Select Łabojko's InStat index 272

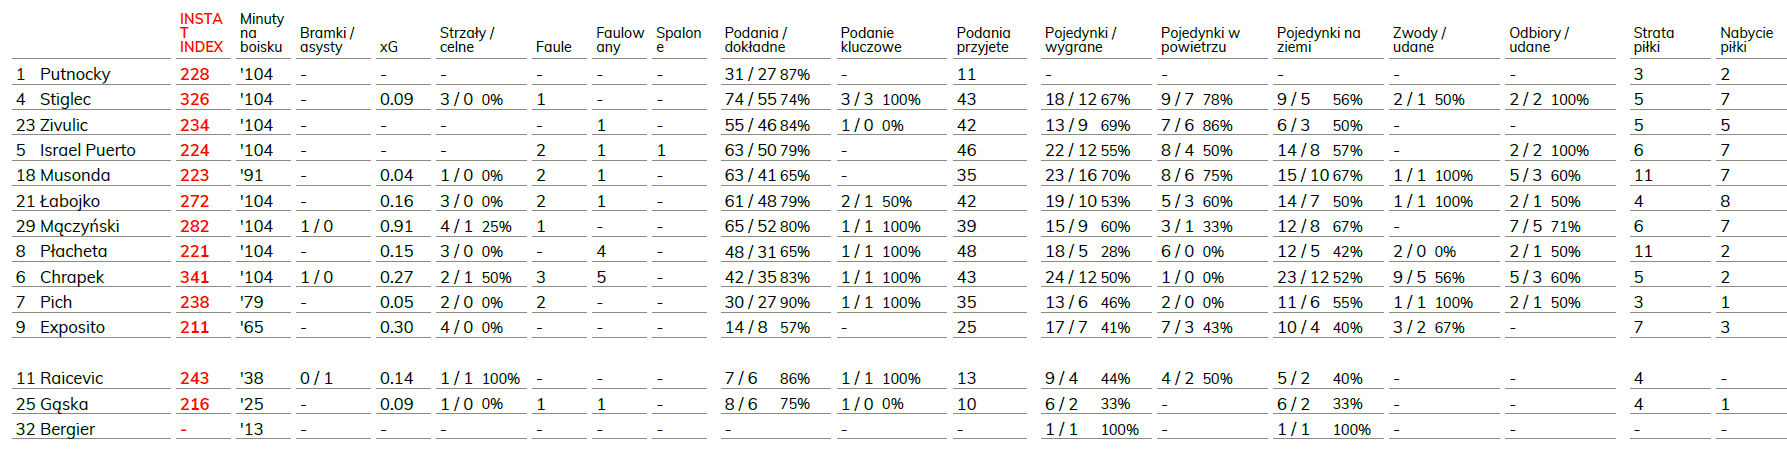(x=194, y=201)
